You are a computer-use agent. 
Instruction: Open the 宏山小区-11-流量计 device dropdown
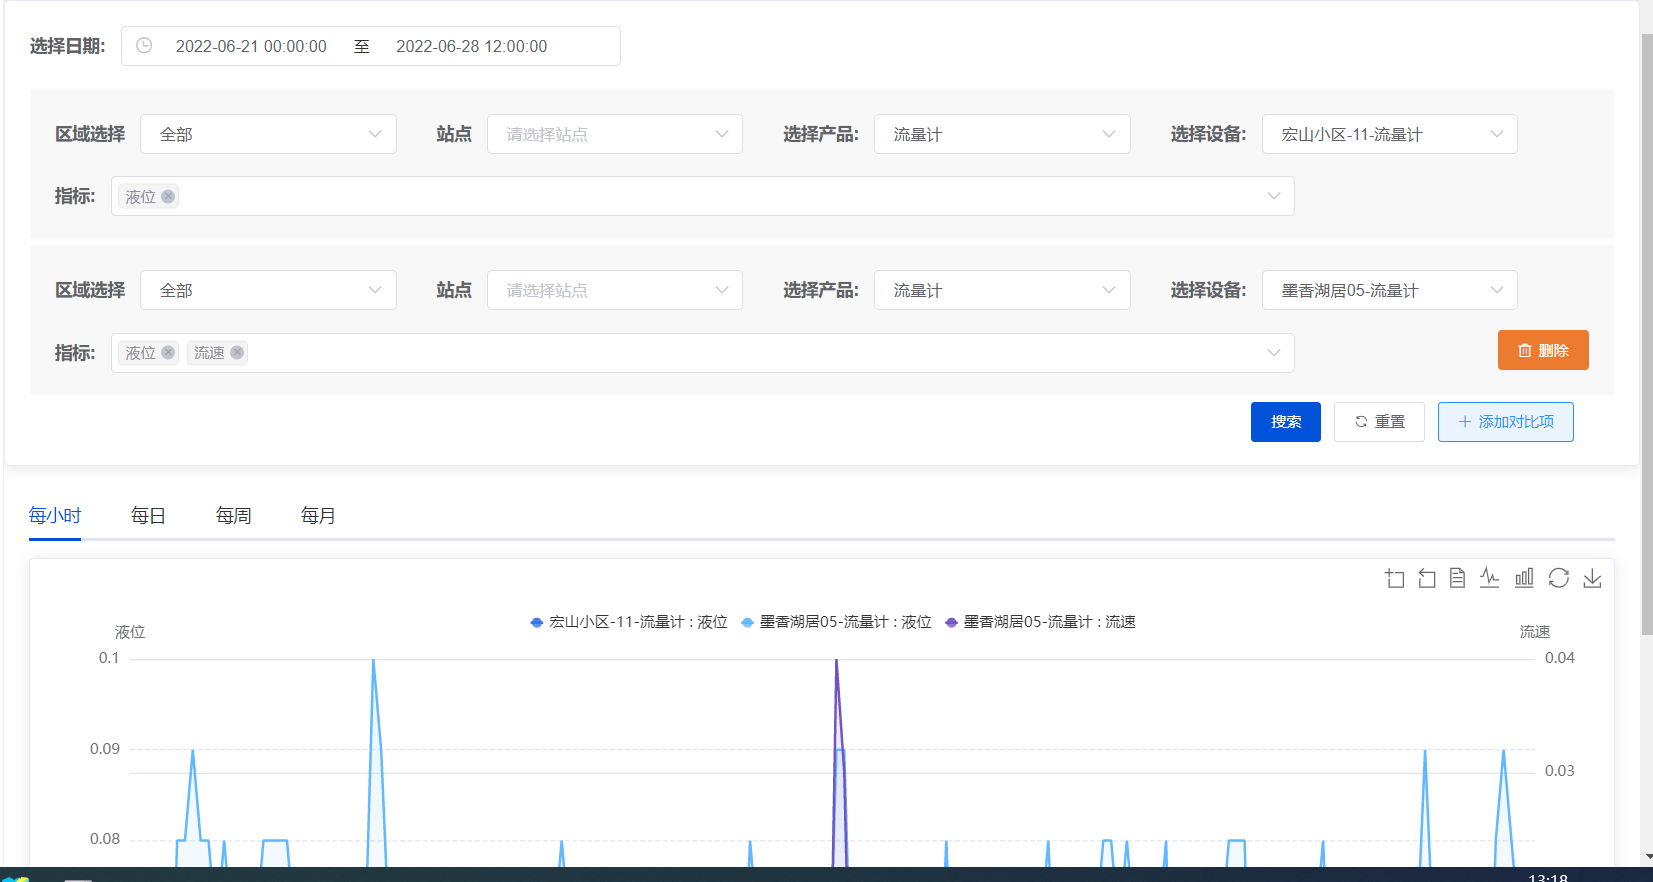click(1390, 134)
